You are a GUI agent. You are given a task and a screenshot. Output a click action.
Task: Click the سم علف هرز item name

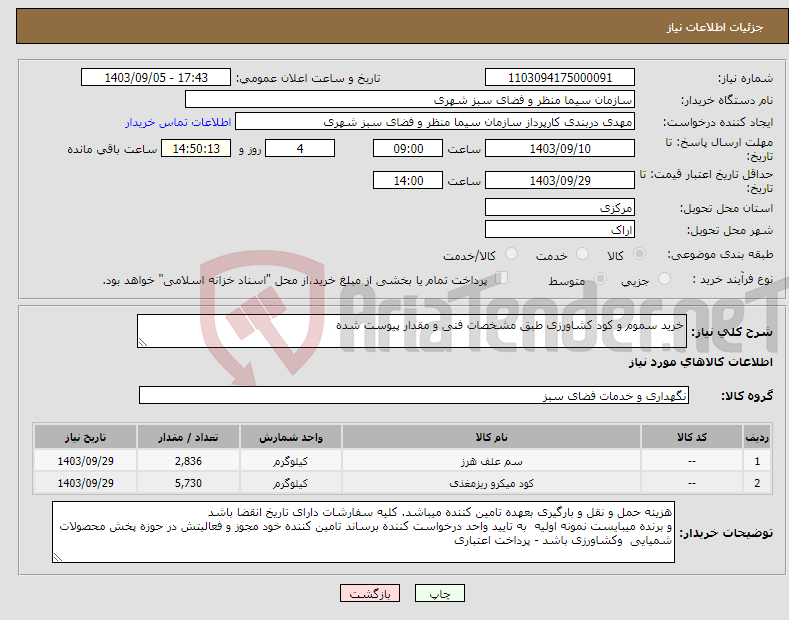click(491, 461)
